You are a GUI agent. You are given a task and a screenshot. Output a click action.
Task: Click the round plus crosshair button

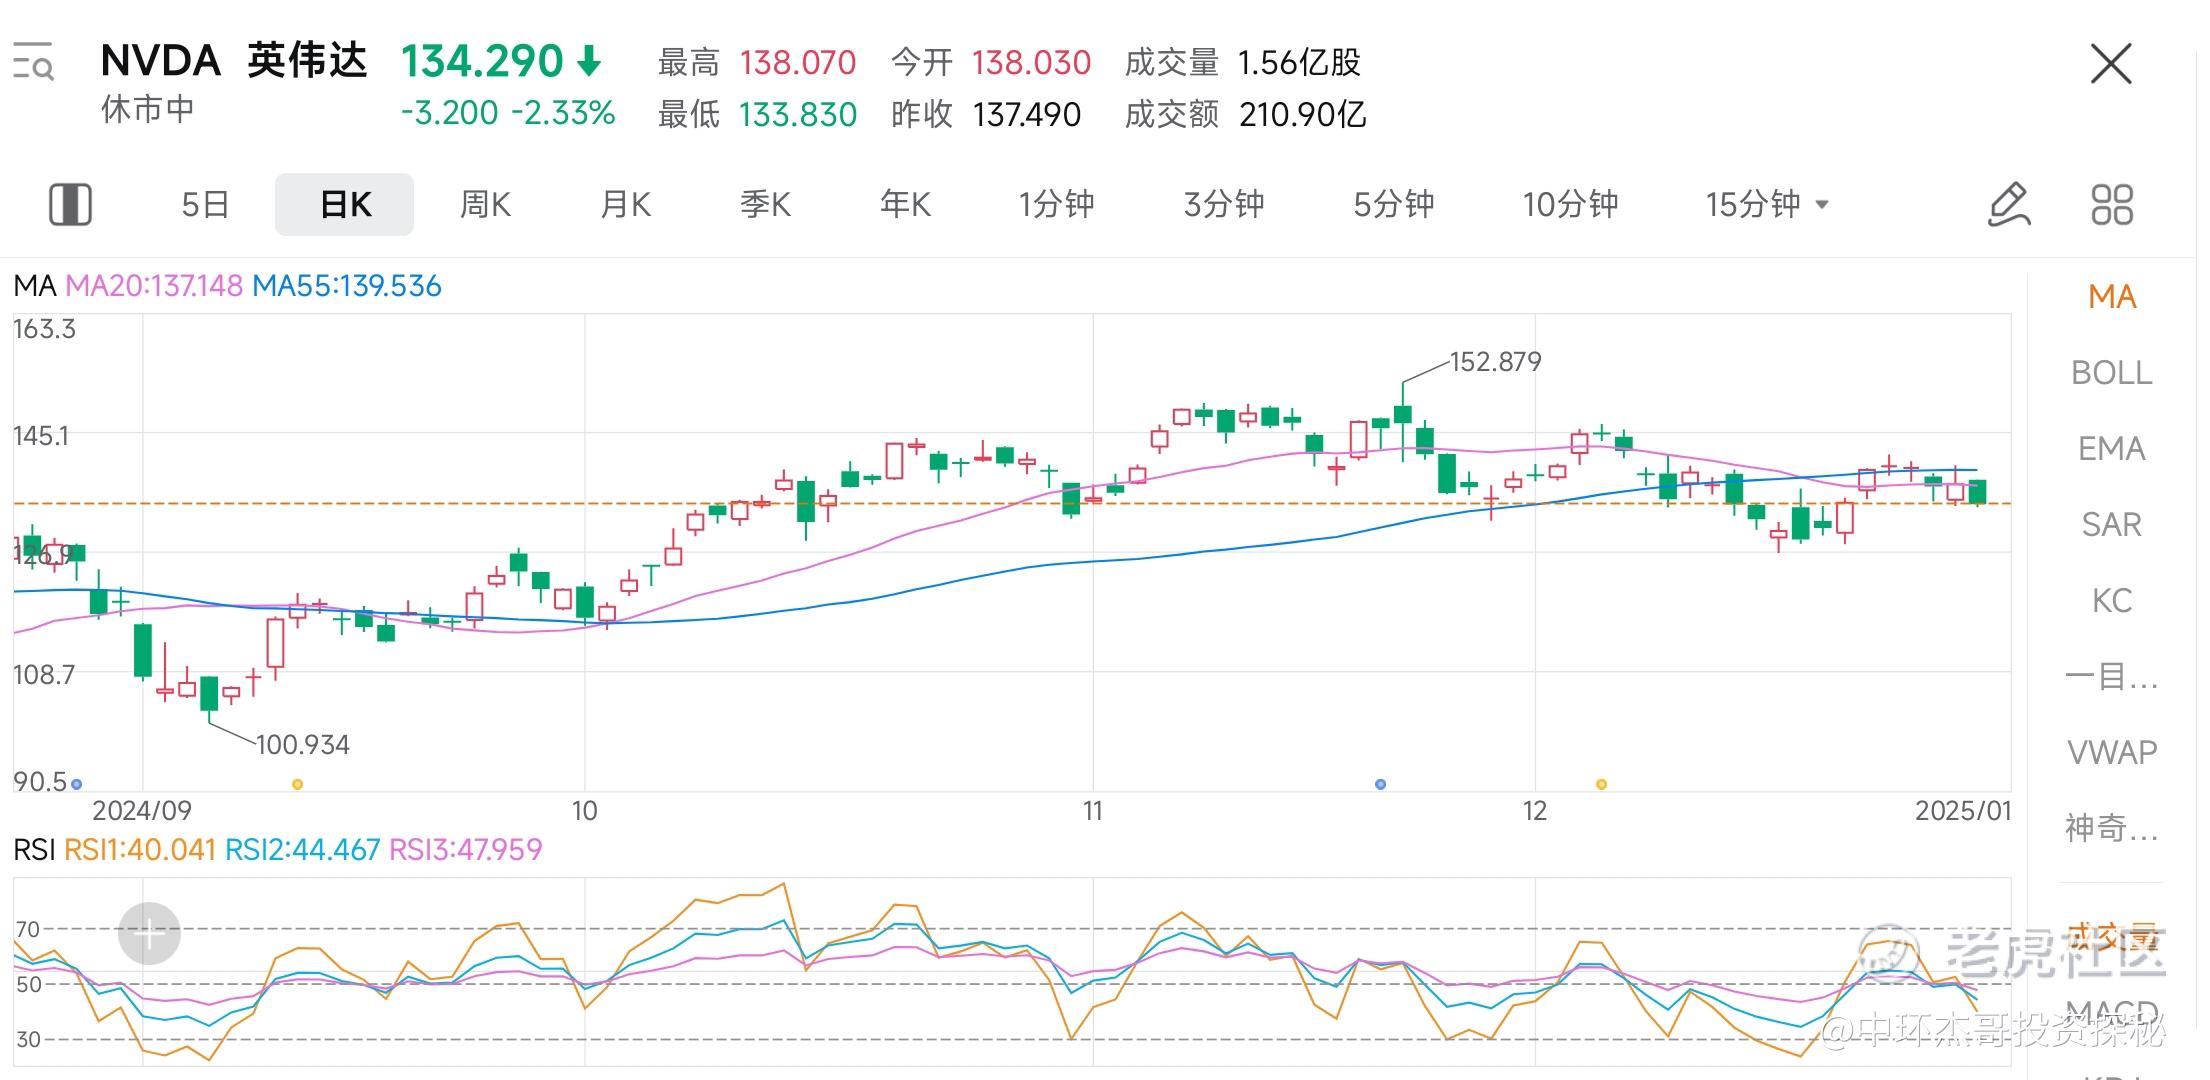click(x=149, y=934)
